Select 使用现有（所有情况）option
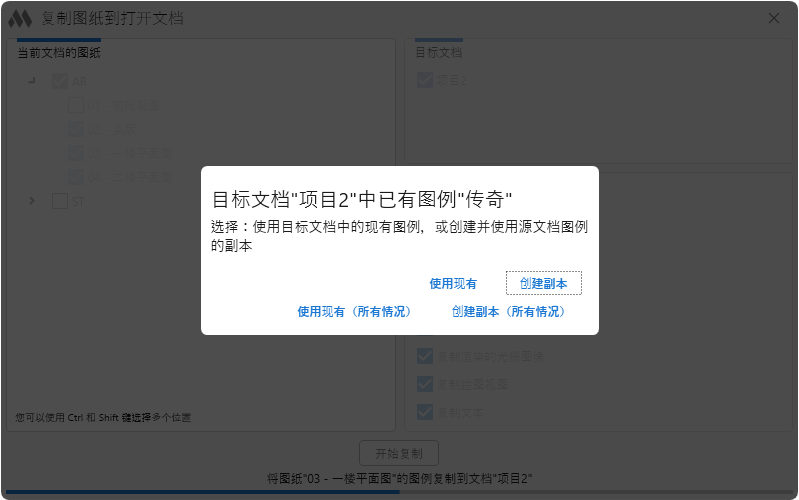Image resolution: width=799 pixels, height=500 pixels. pos(354,312)
